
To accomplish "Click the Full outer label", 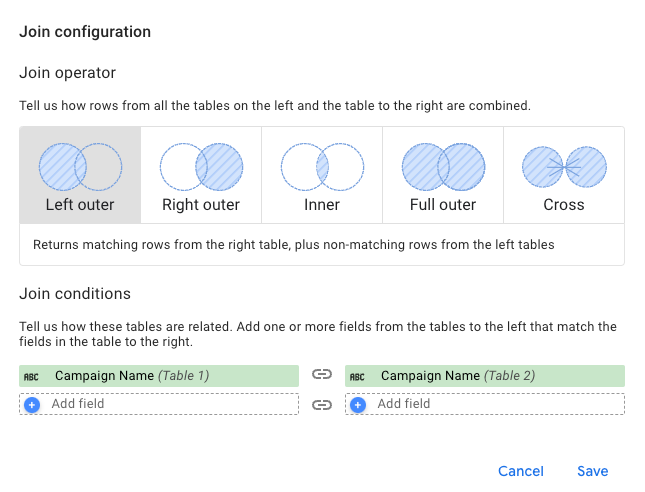I will (443, 205).
